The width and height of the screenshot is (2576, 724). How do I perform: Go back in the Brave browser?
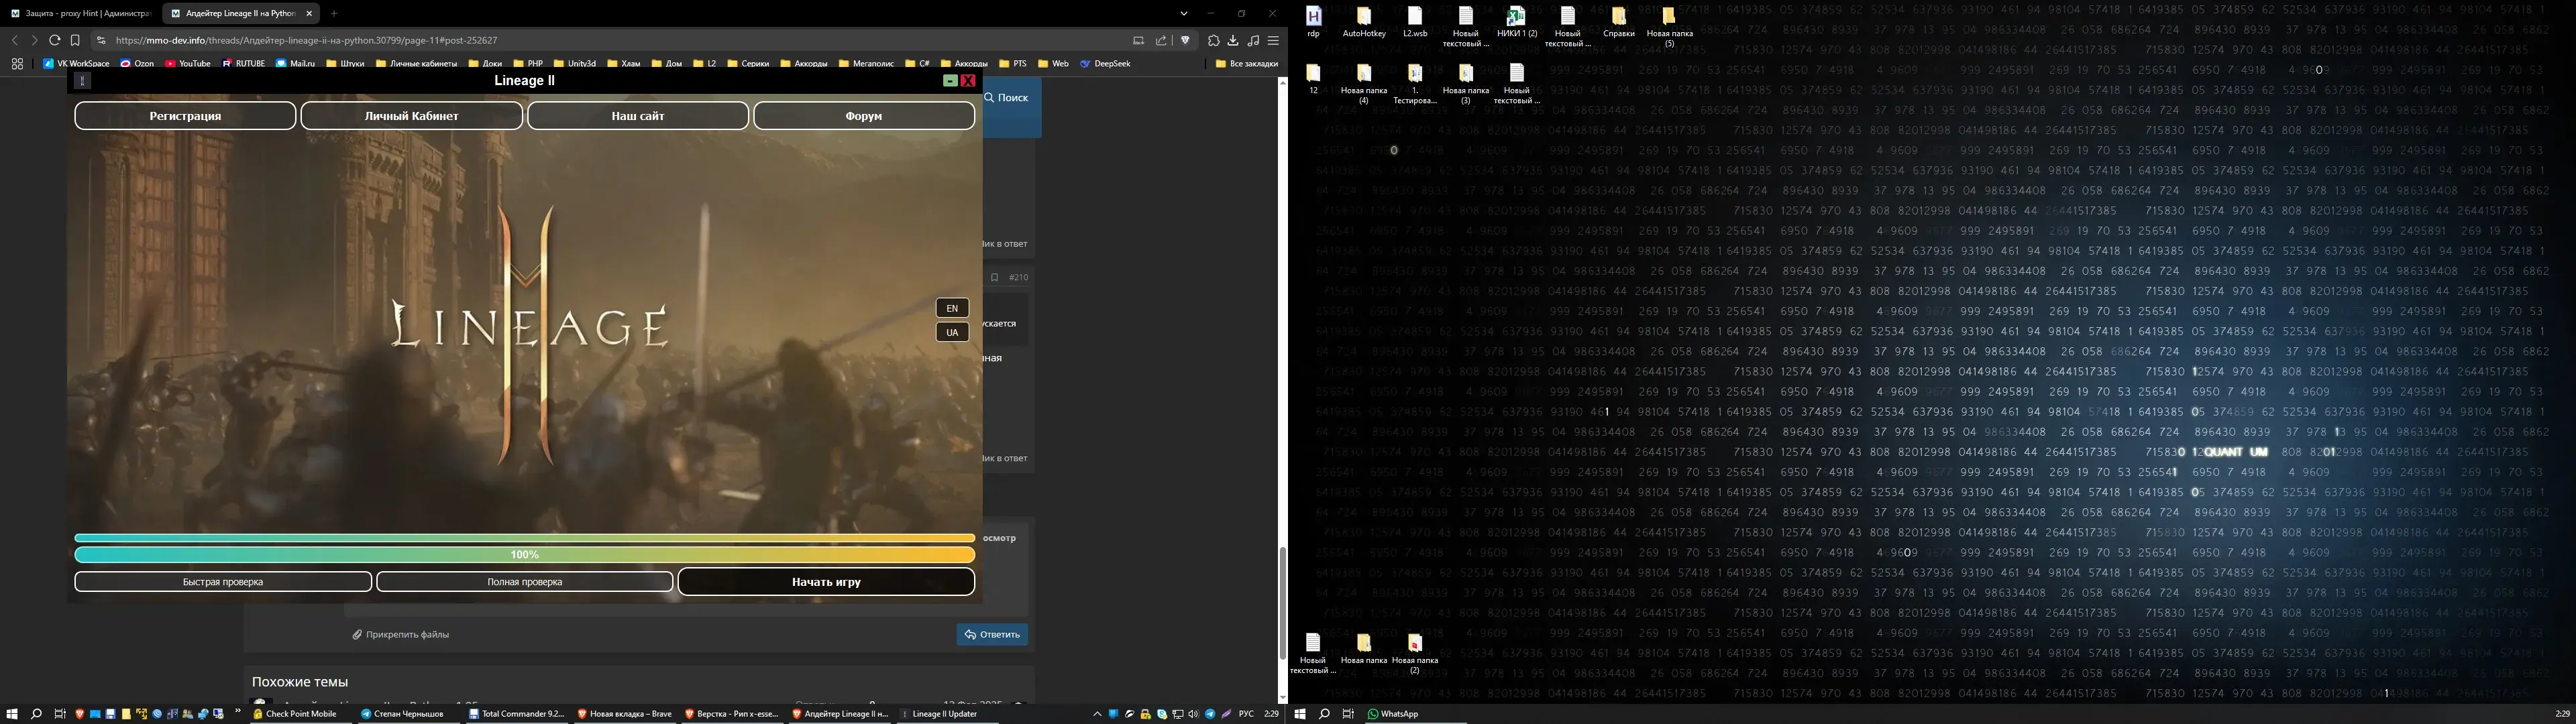14,41
